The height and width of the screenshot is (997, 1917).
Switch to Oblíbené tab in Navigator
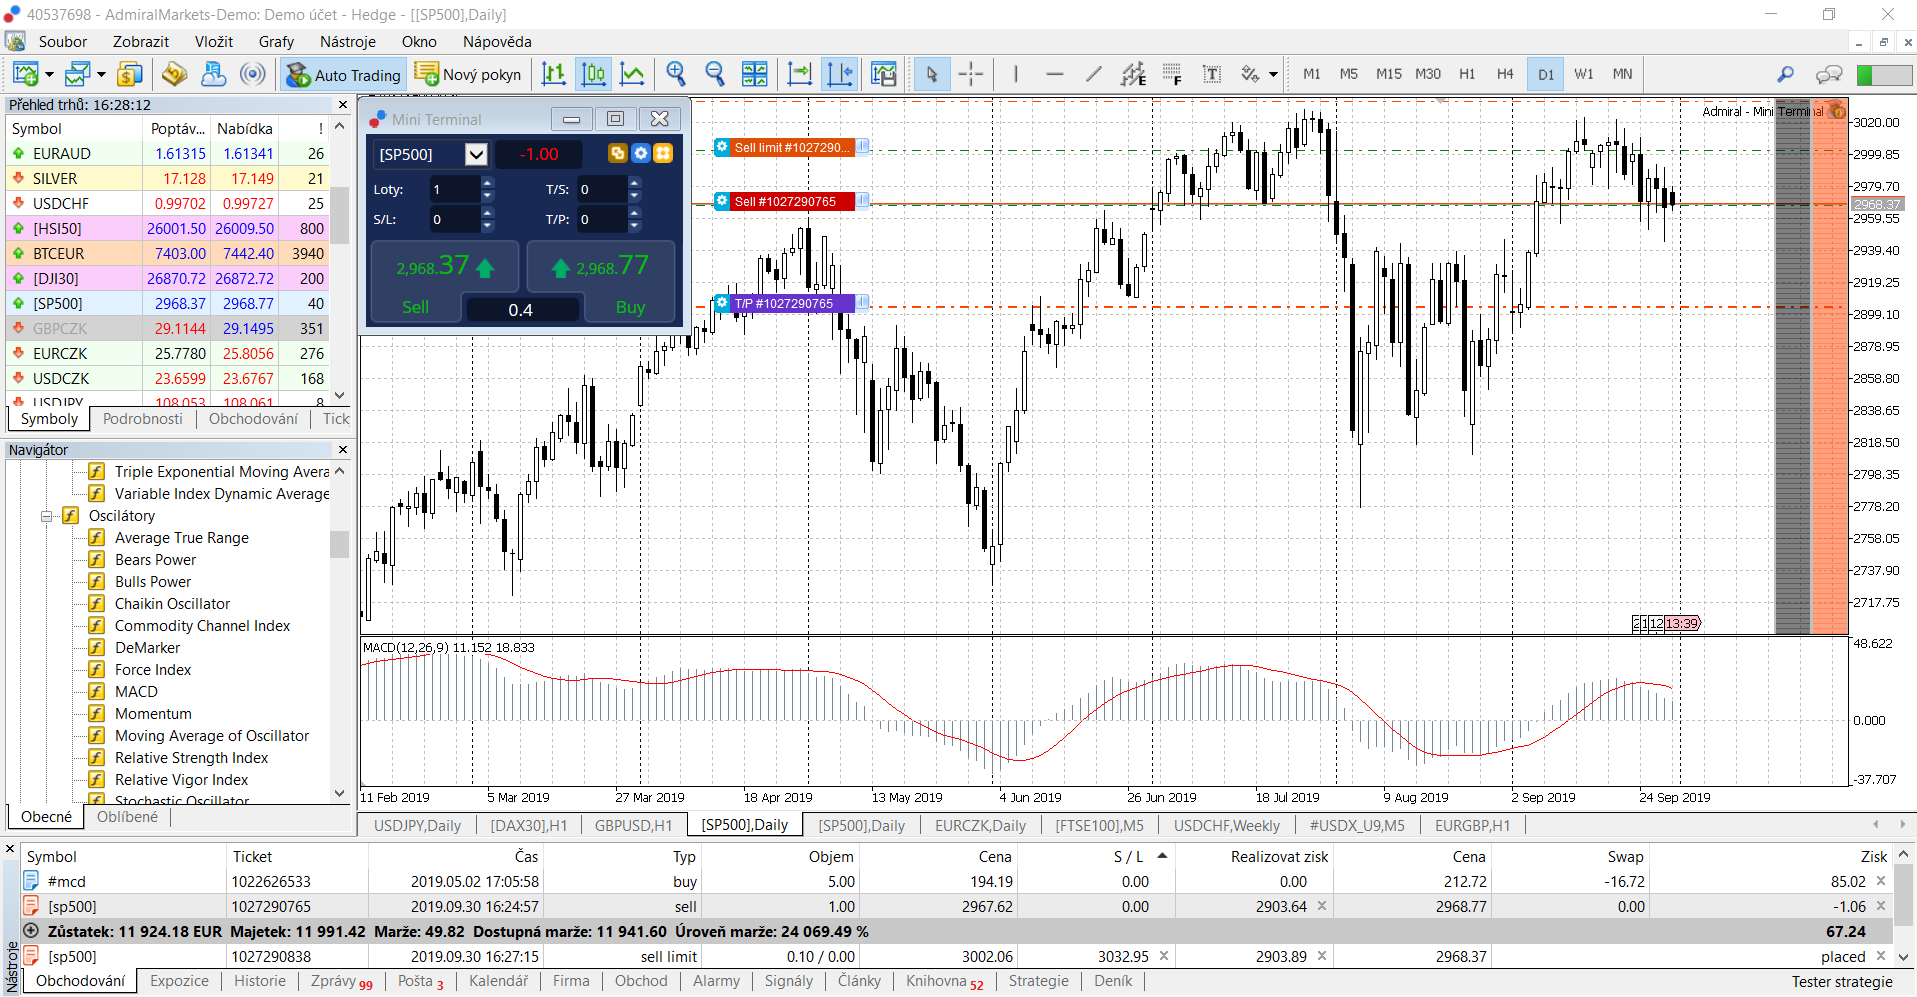tap(127, 817)
